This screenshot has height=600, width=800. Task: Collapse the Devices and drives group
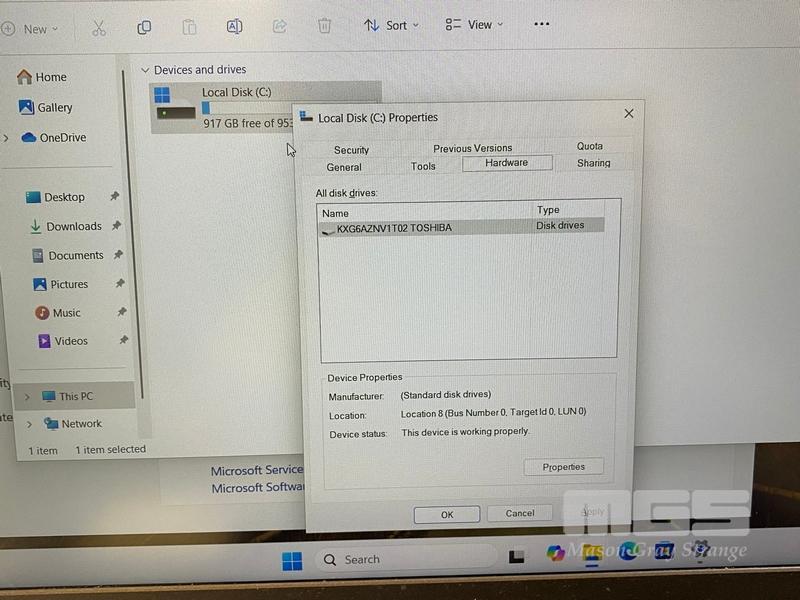pyautogui.click(x=145, y=70)
